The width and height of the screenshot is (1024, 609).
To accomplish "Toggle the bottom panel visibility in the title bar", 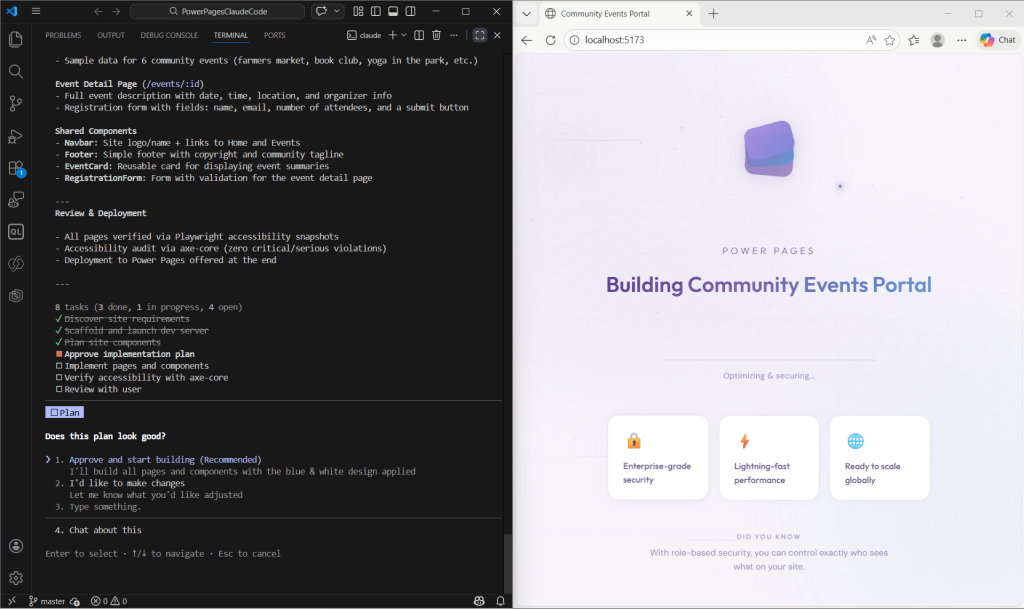I will tap(394, 12).
